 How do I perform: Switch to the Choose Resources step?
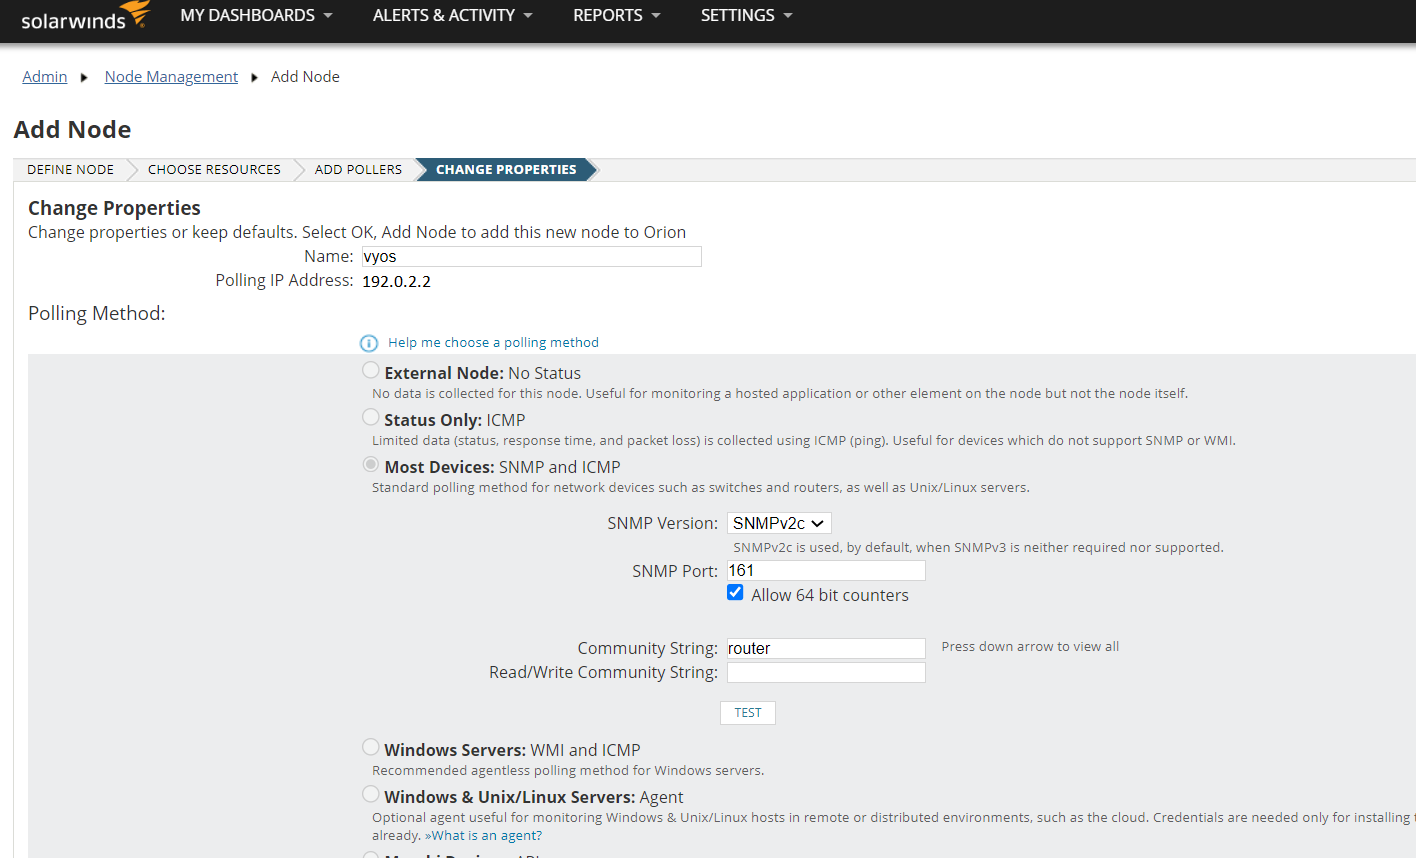click(214, 170)
